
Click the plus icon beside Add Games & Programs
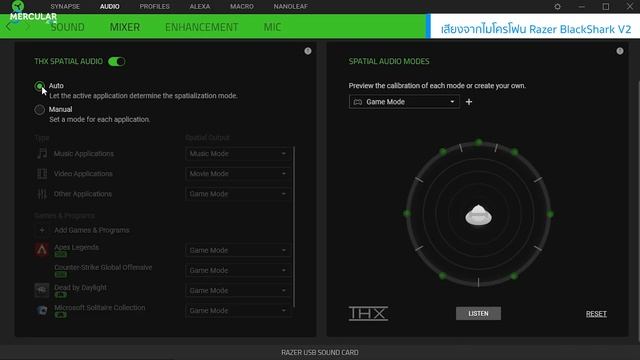point(42,230)
